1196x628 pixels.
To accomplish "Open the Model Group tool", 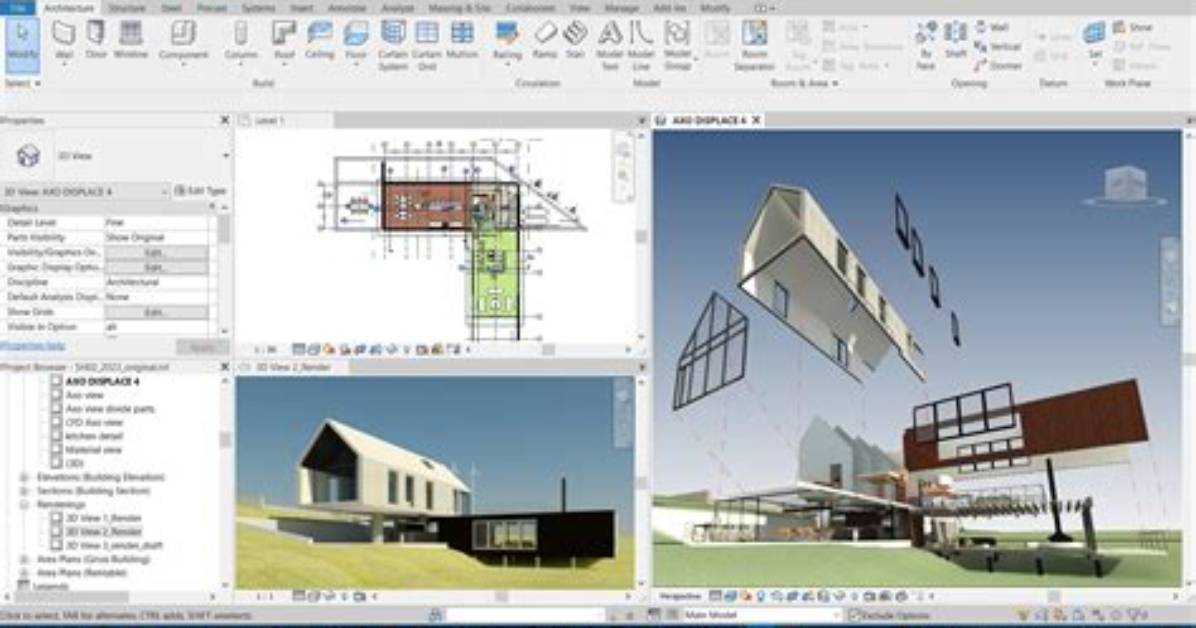I will 677,46.
